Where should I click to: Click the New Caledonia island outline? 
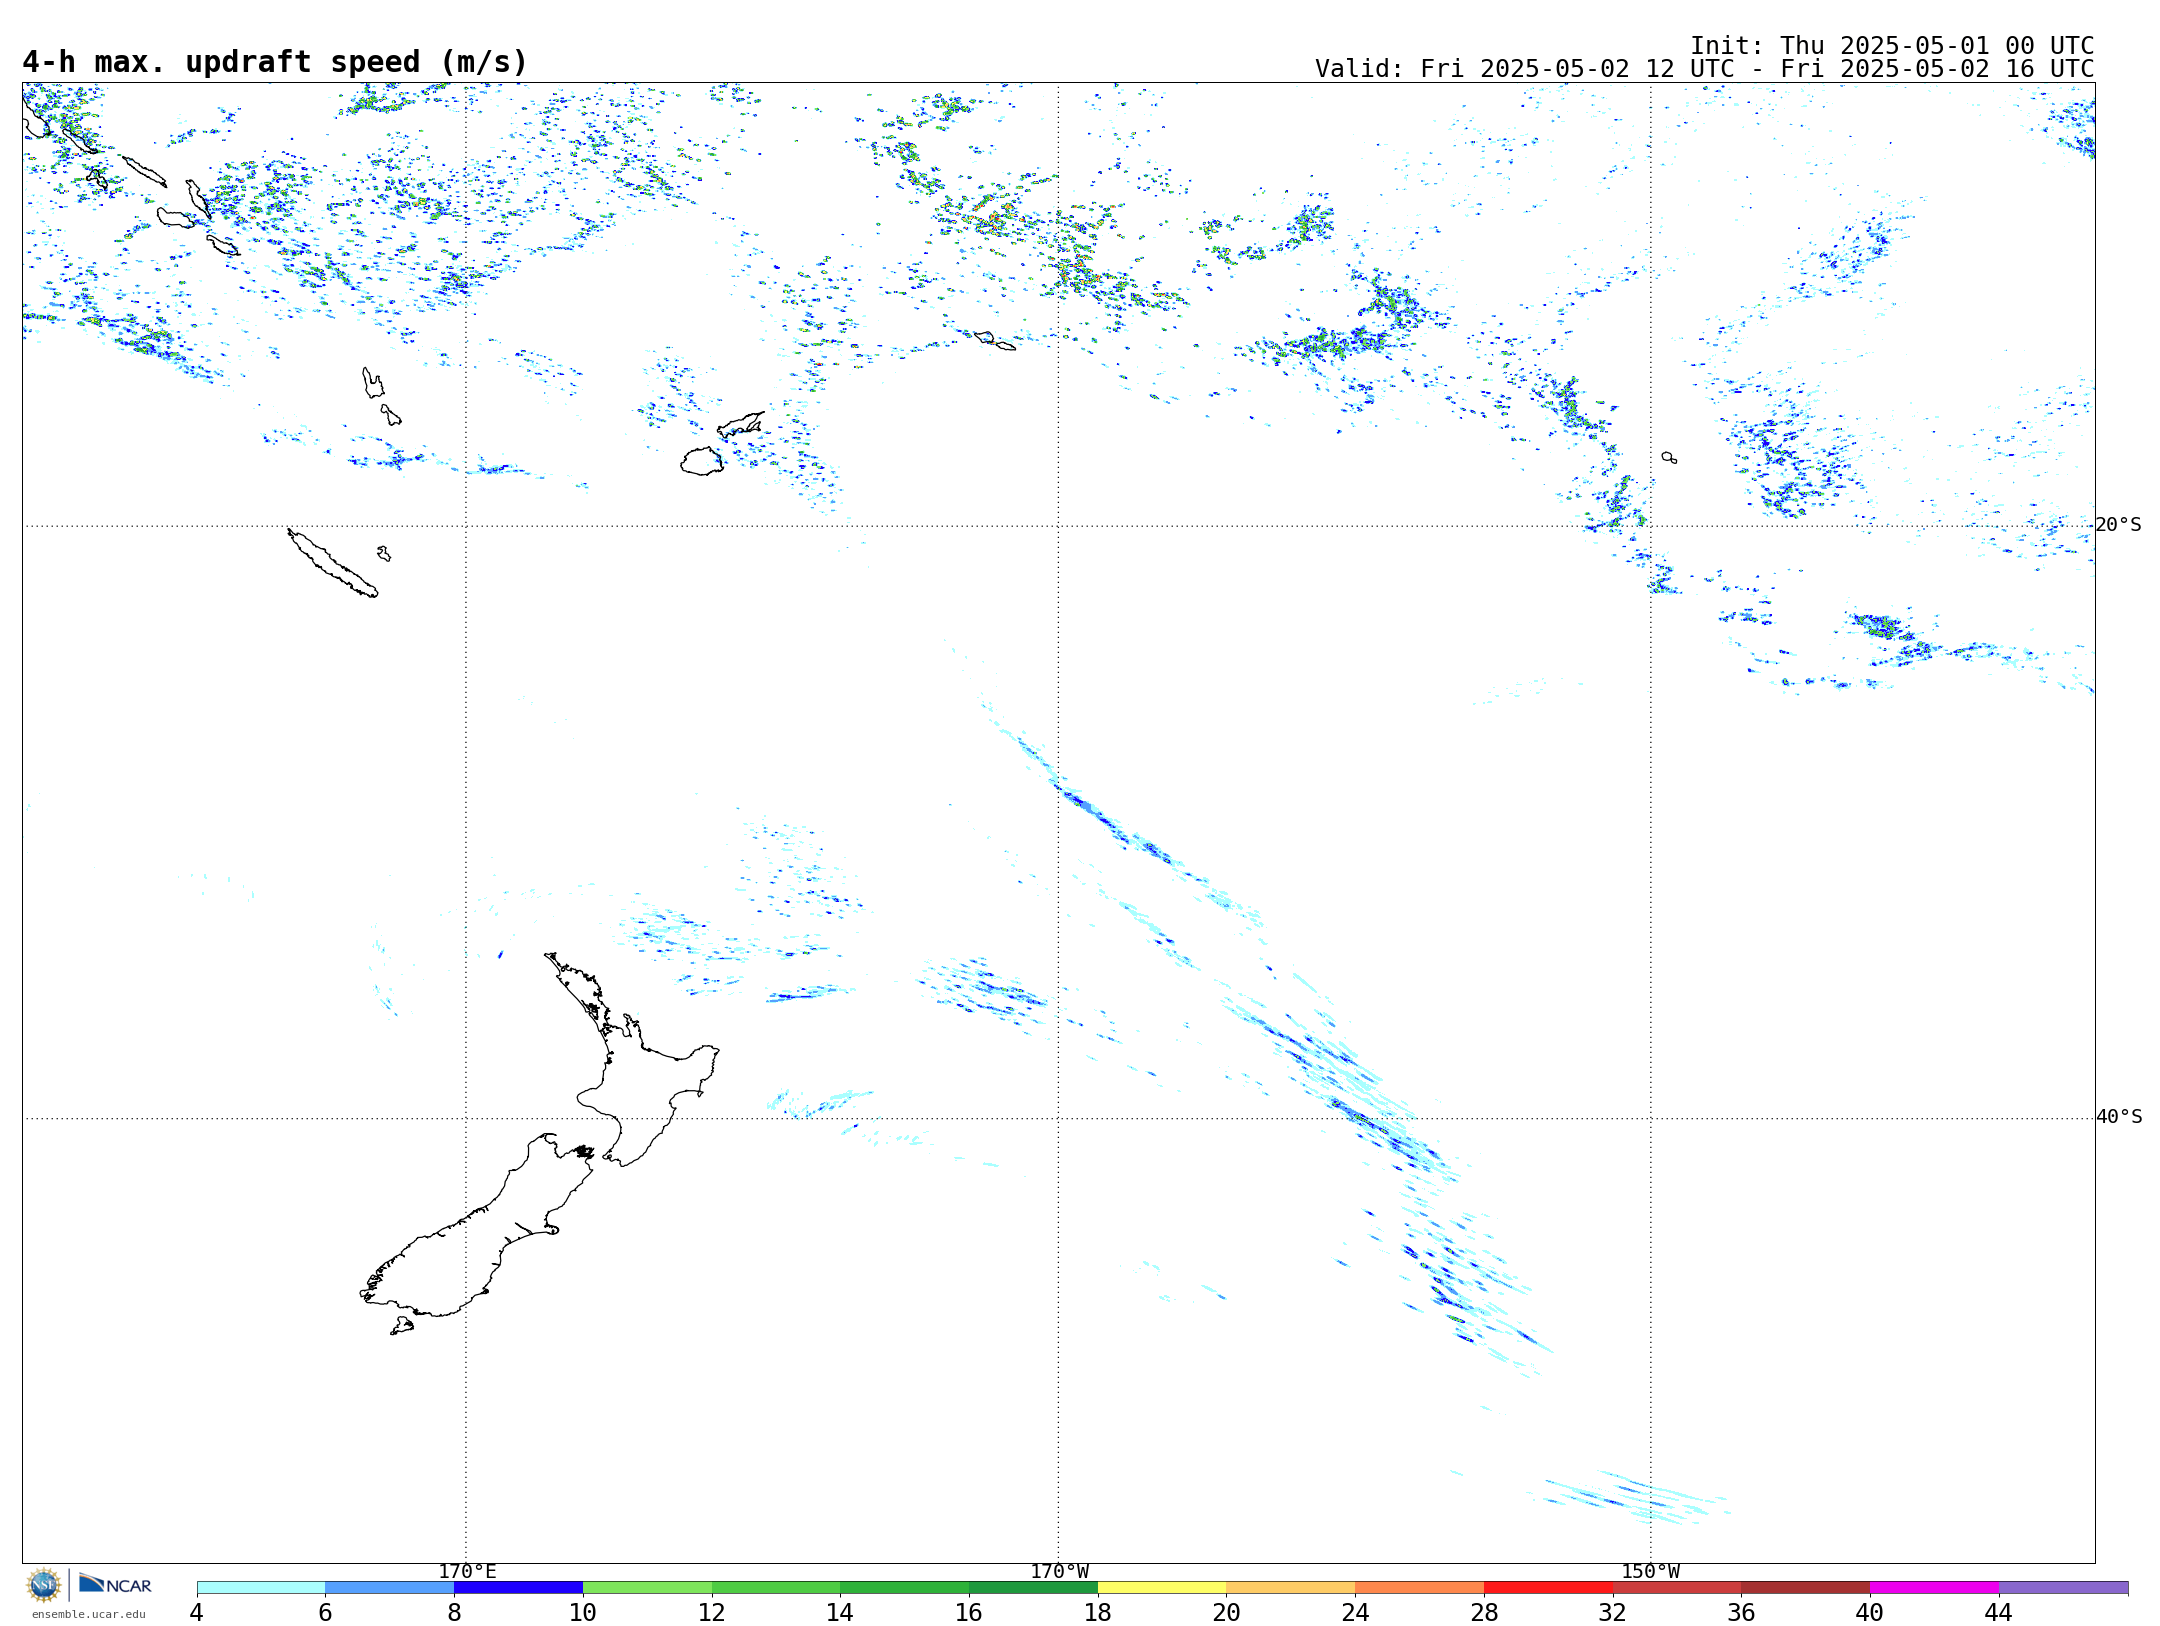(333, 563)
